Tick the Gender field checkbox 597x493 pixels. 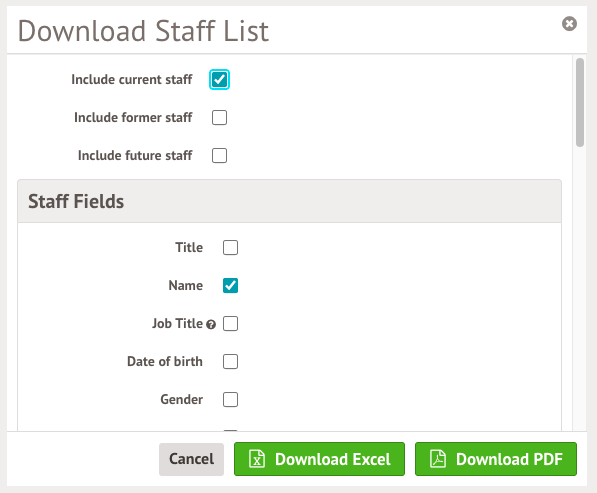(x=230, y=400)
